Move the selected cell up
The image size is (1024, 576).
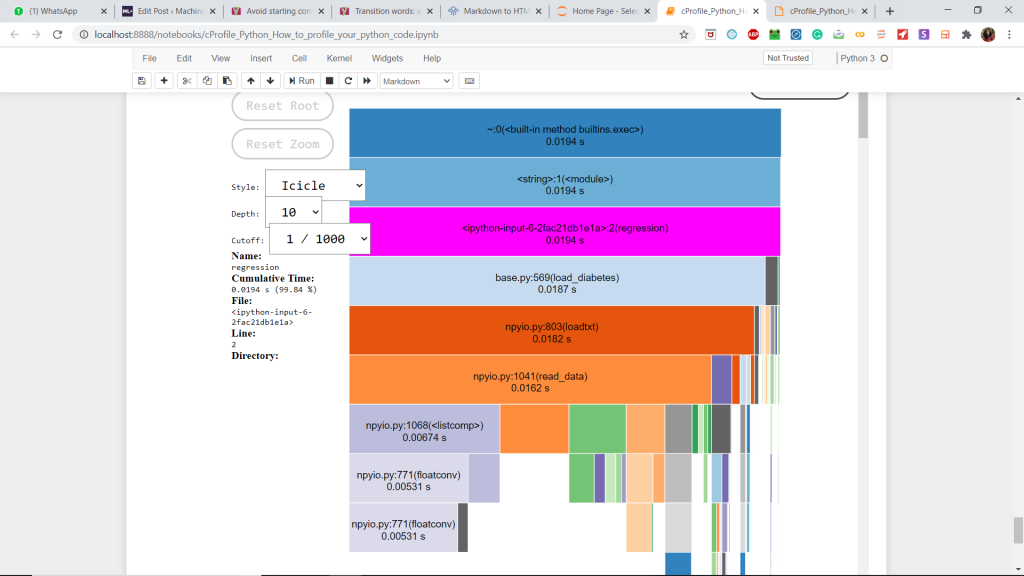point(250,80)
